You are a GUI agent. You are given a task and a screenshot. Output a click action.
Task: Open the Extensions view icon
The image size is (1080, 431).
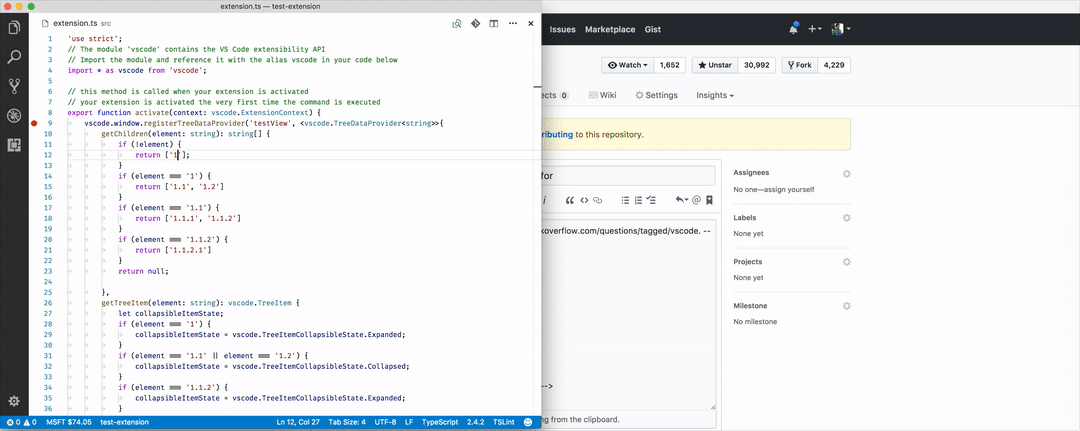[14, 145]
